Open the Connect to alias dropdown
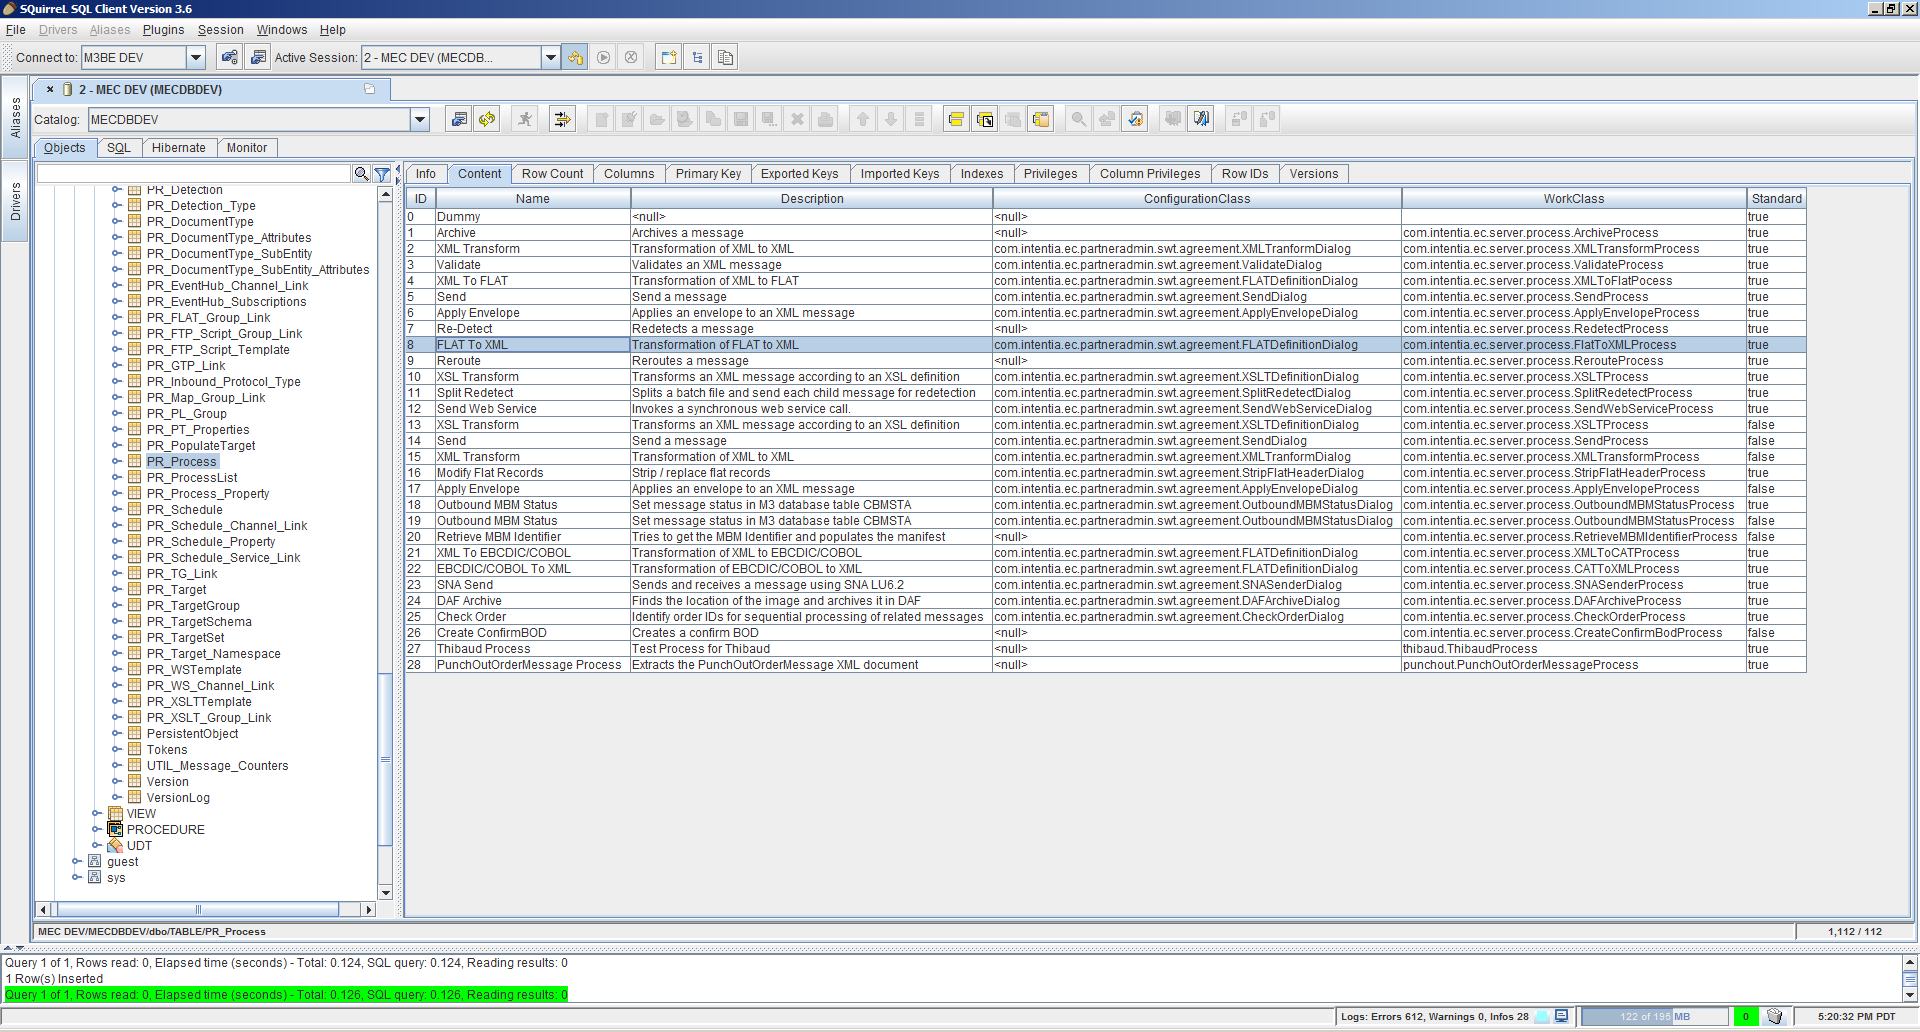The width and height of the screenshot is (1920, 1032). point(196,57)
